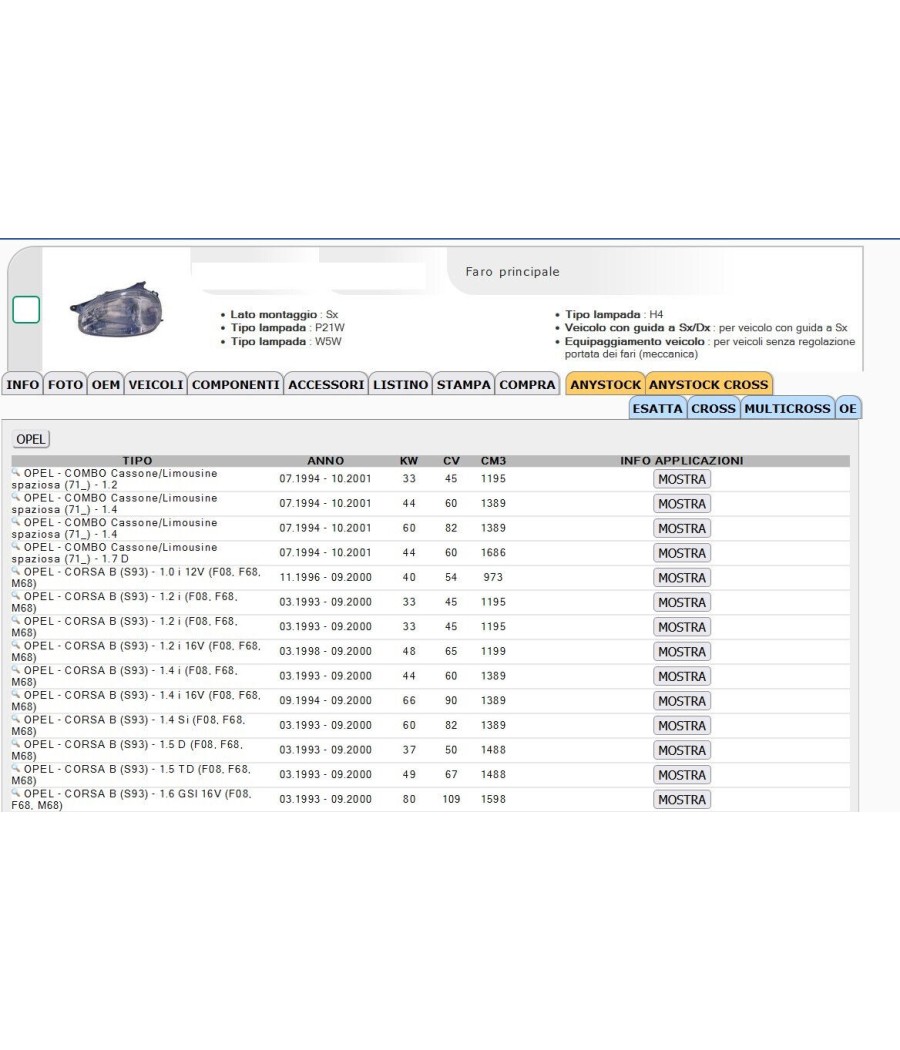Switch to the INFO tab
The image size is (900, 1050).
(23, 384)
